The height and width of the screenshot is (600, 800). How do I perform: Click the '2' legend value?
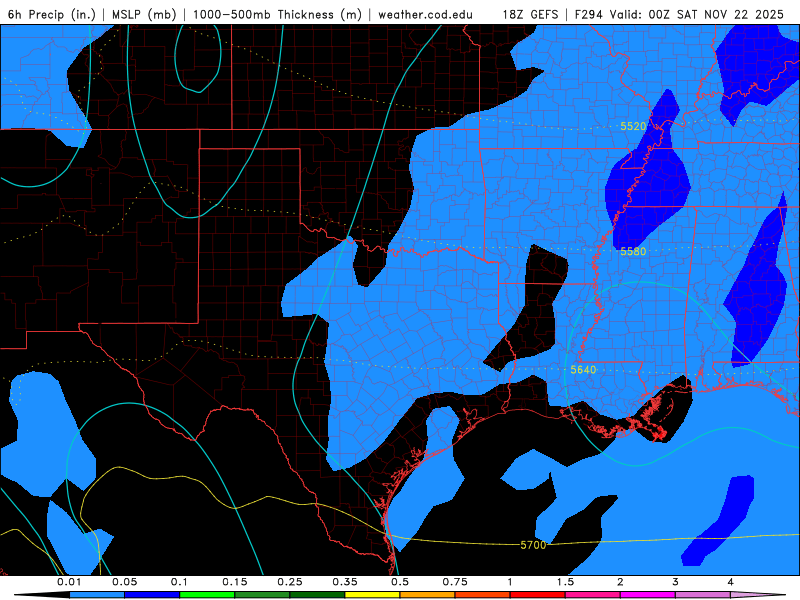[x=620, y=582]
